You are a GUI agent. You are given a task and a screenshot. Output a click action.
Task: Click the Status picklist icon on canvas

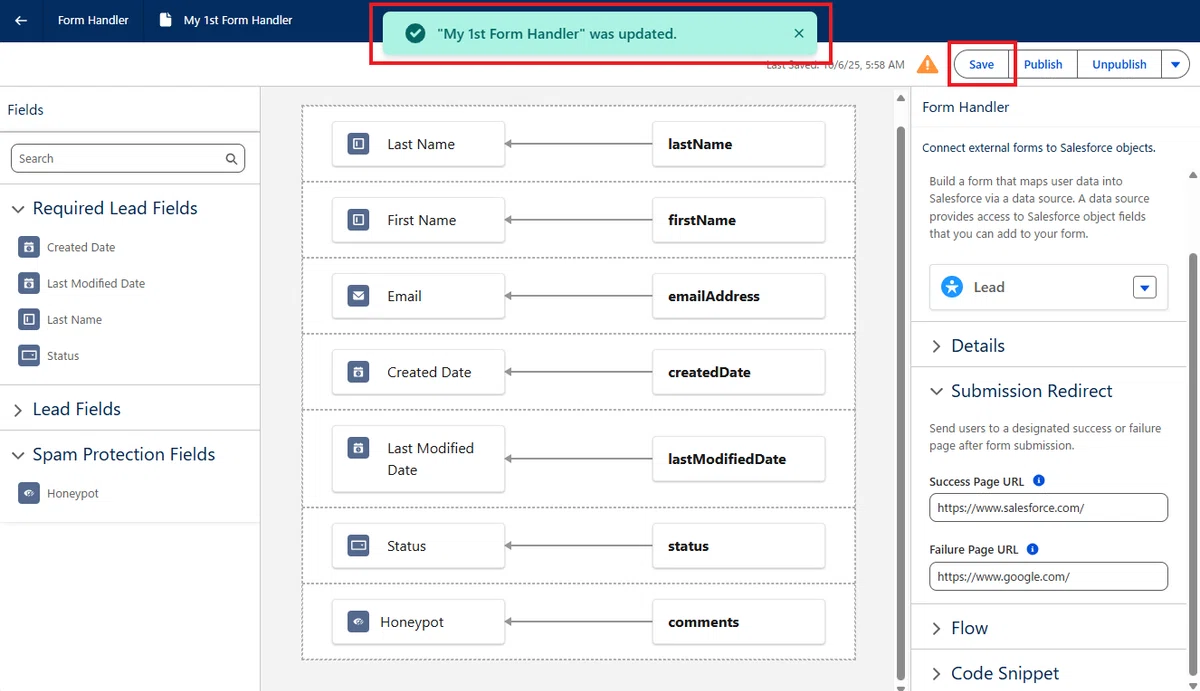point(358,546)
